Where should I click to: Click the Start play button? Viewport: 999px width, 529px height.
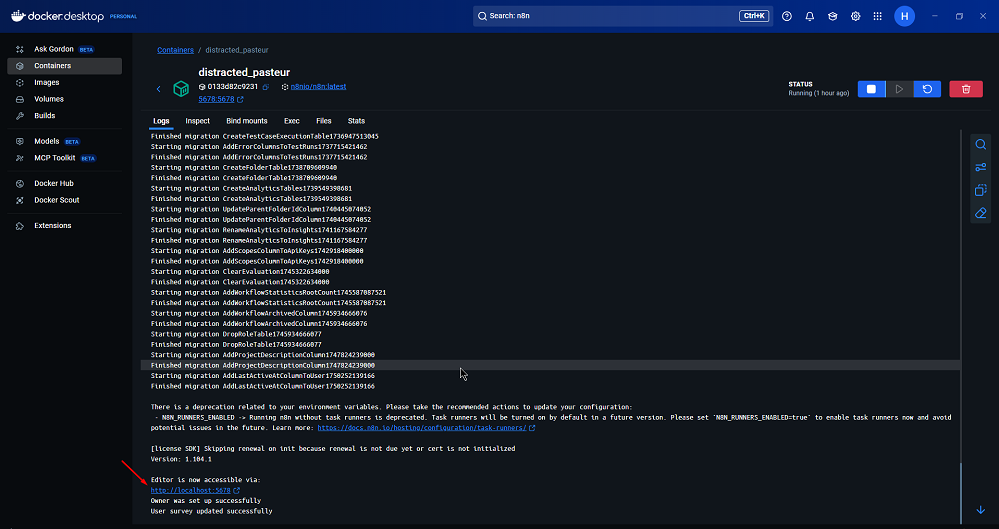pos(900,89)
